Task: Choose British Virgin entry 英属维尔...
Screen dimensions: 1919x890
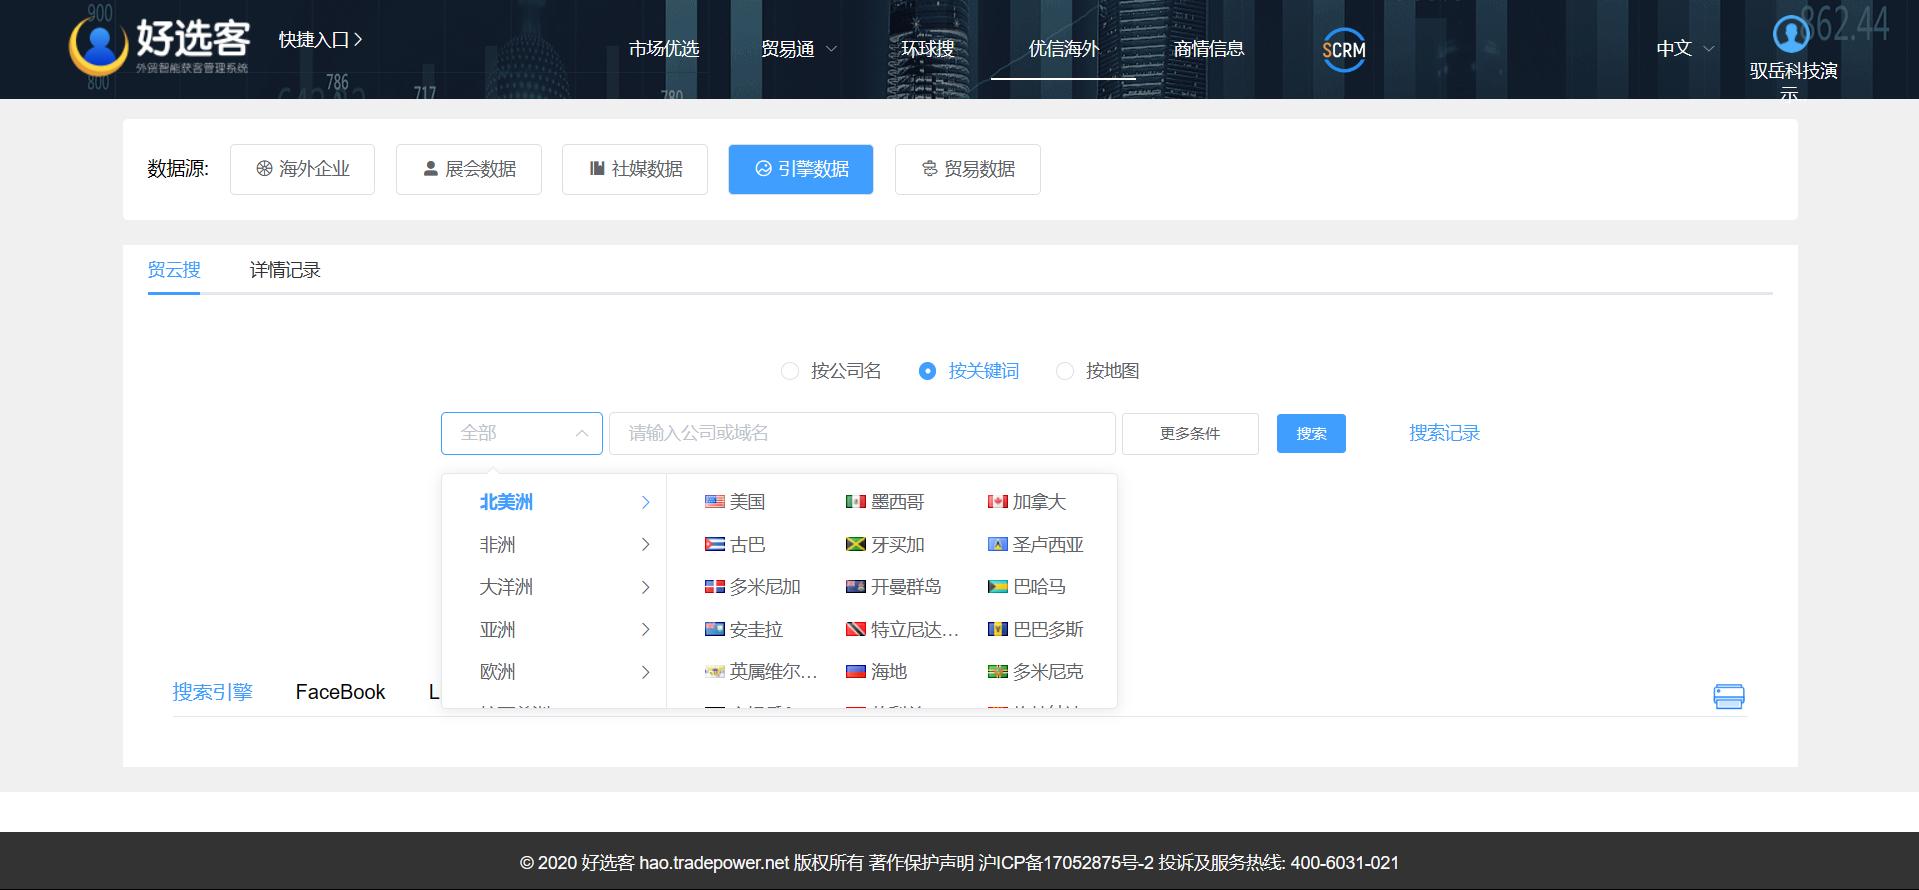Action: [x=761, y=672]
